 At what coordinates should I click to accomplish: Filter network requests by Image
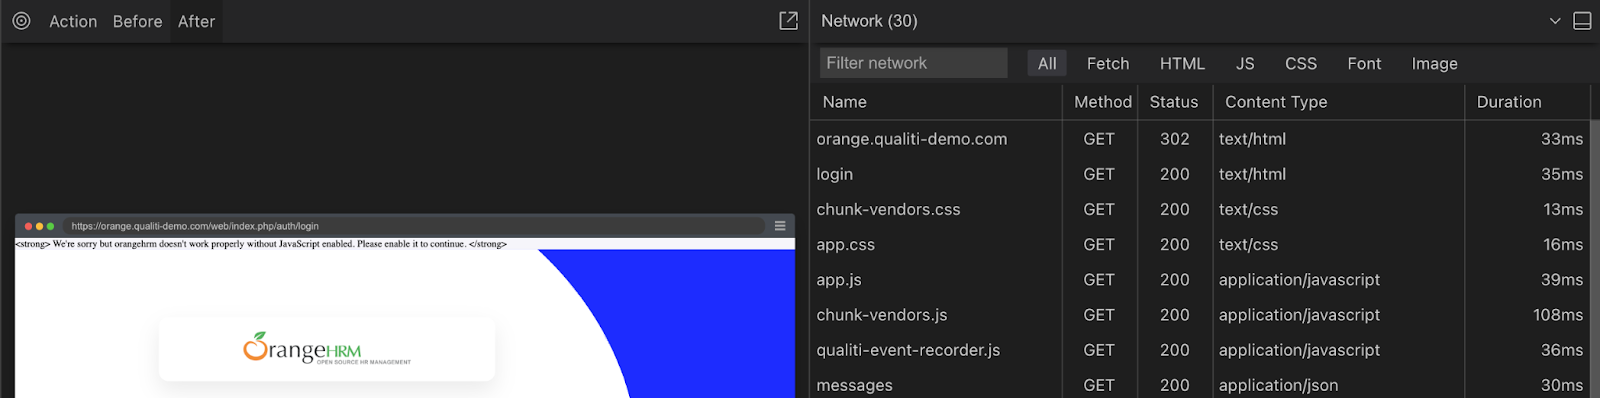coord(1434,63)
